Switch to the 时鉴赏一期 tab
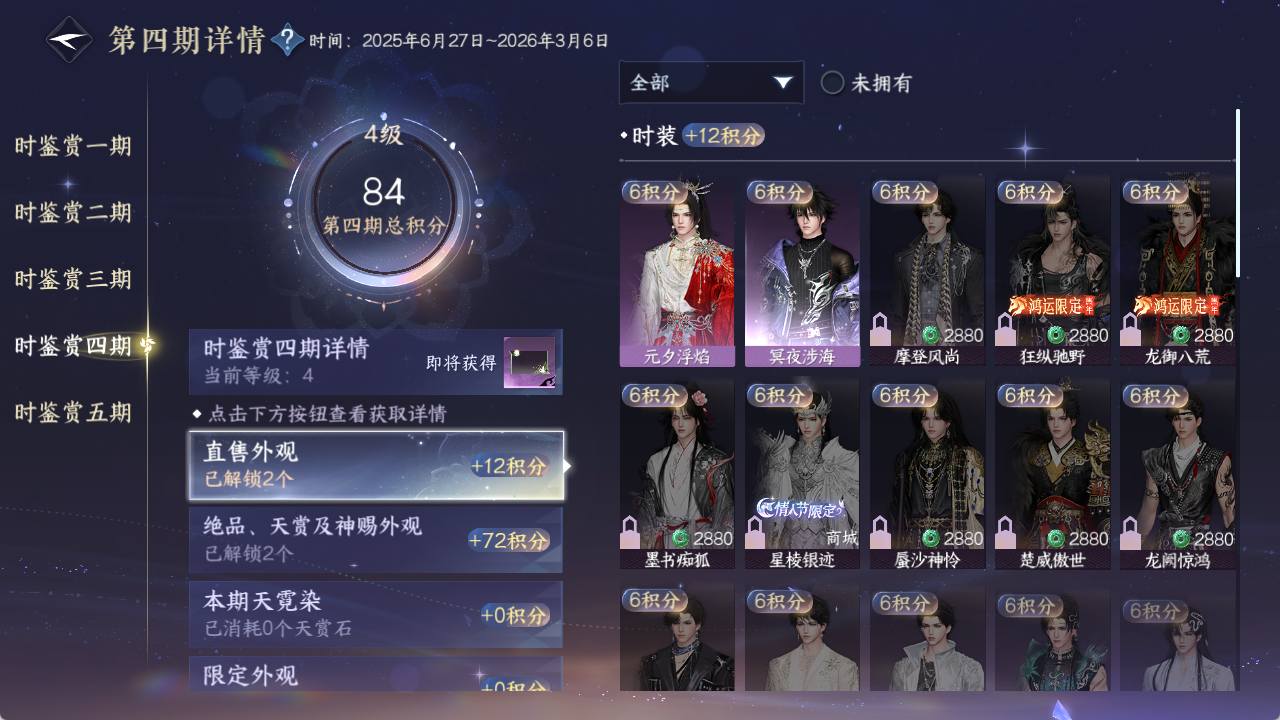The width and height of the screenshot is (1280, 720). 73,146
